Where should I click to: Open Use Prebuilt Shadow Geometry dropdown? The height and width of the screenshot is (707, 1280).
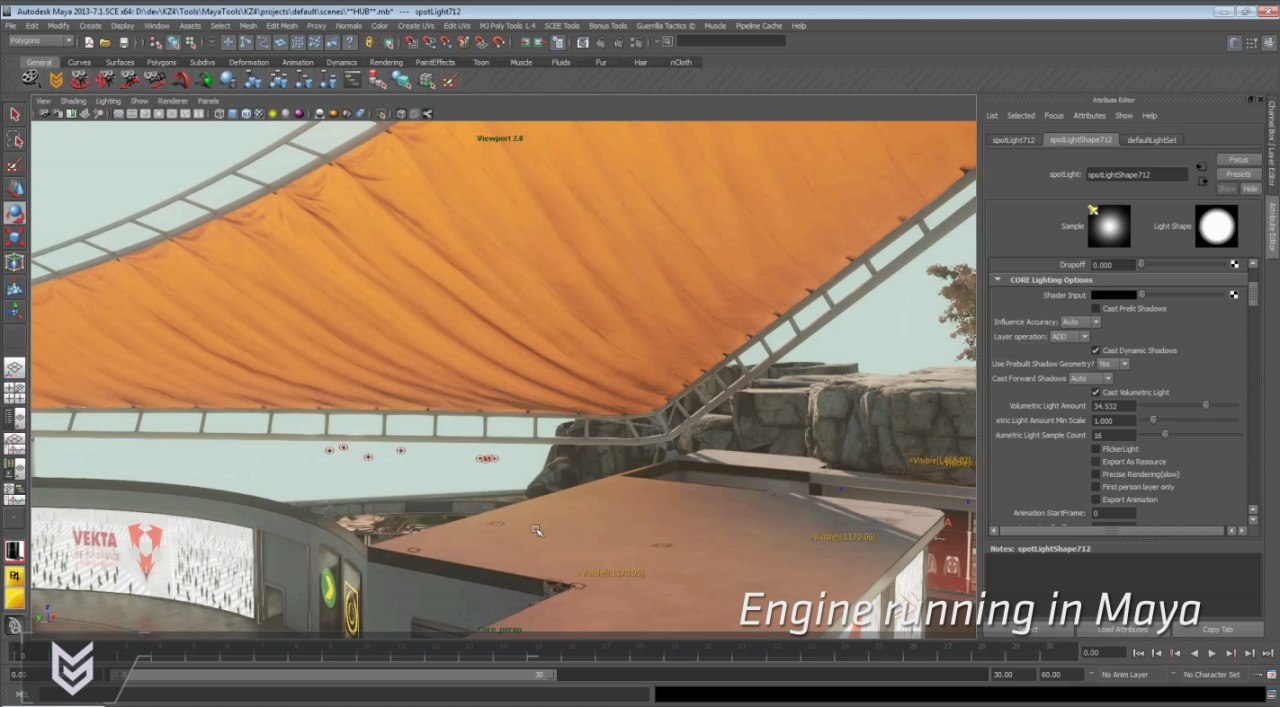[x=1113, y=364]
